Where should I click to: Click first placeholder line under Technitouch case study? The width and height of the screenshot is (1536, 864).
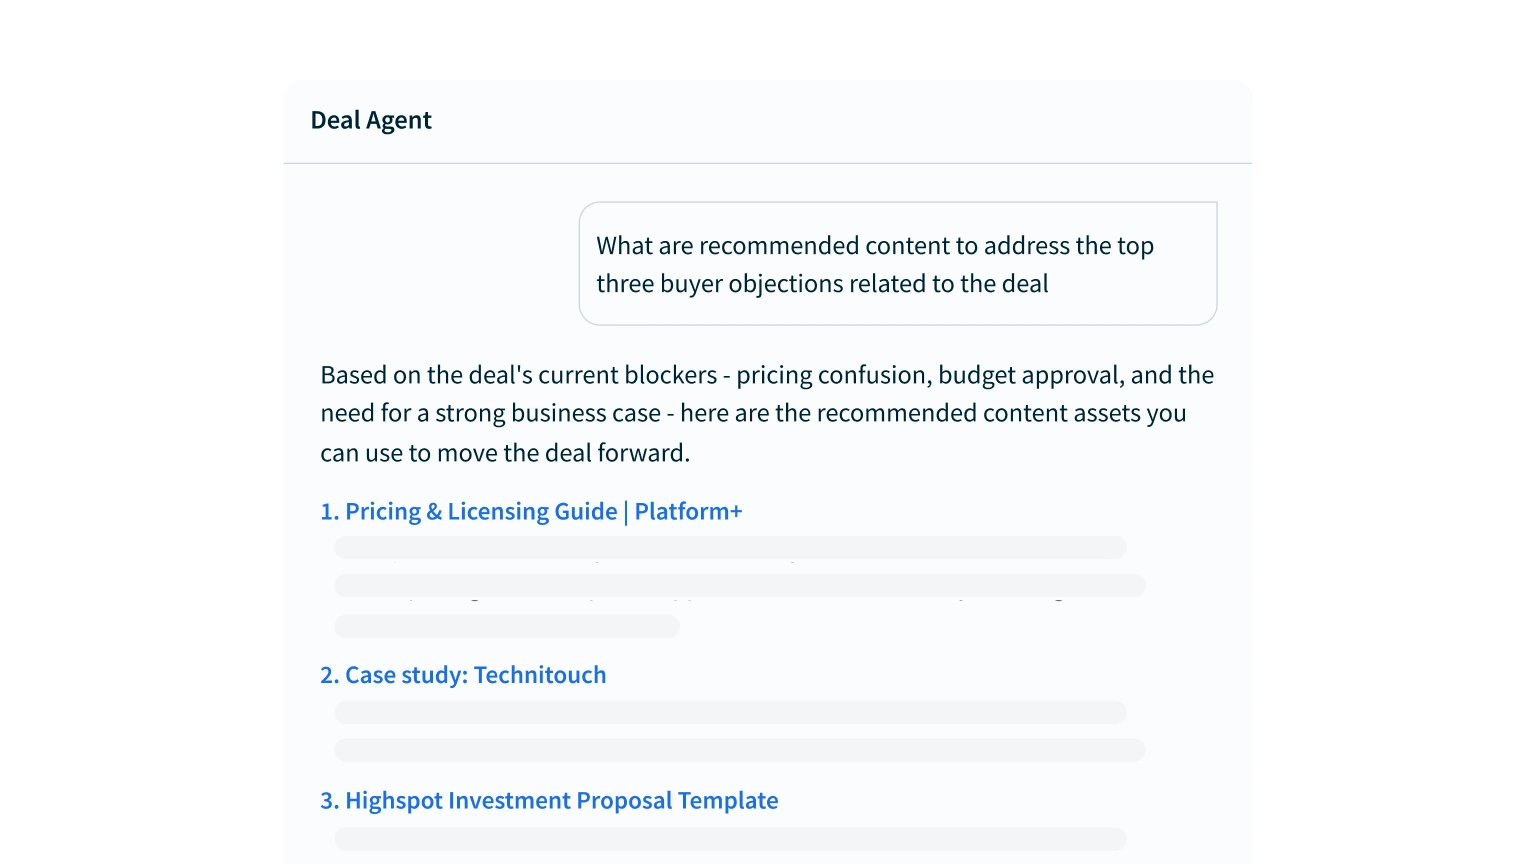[x=730, y=712]
